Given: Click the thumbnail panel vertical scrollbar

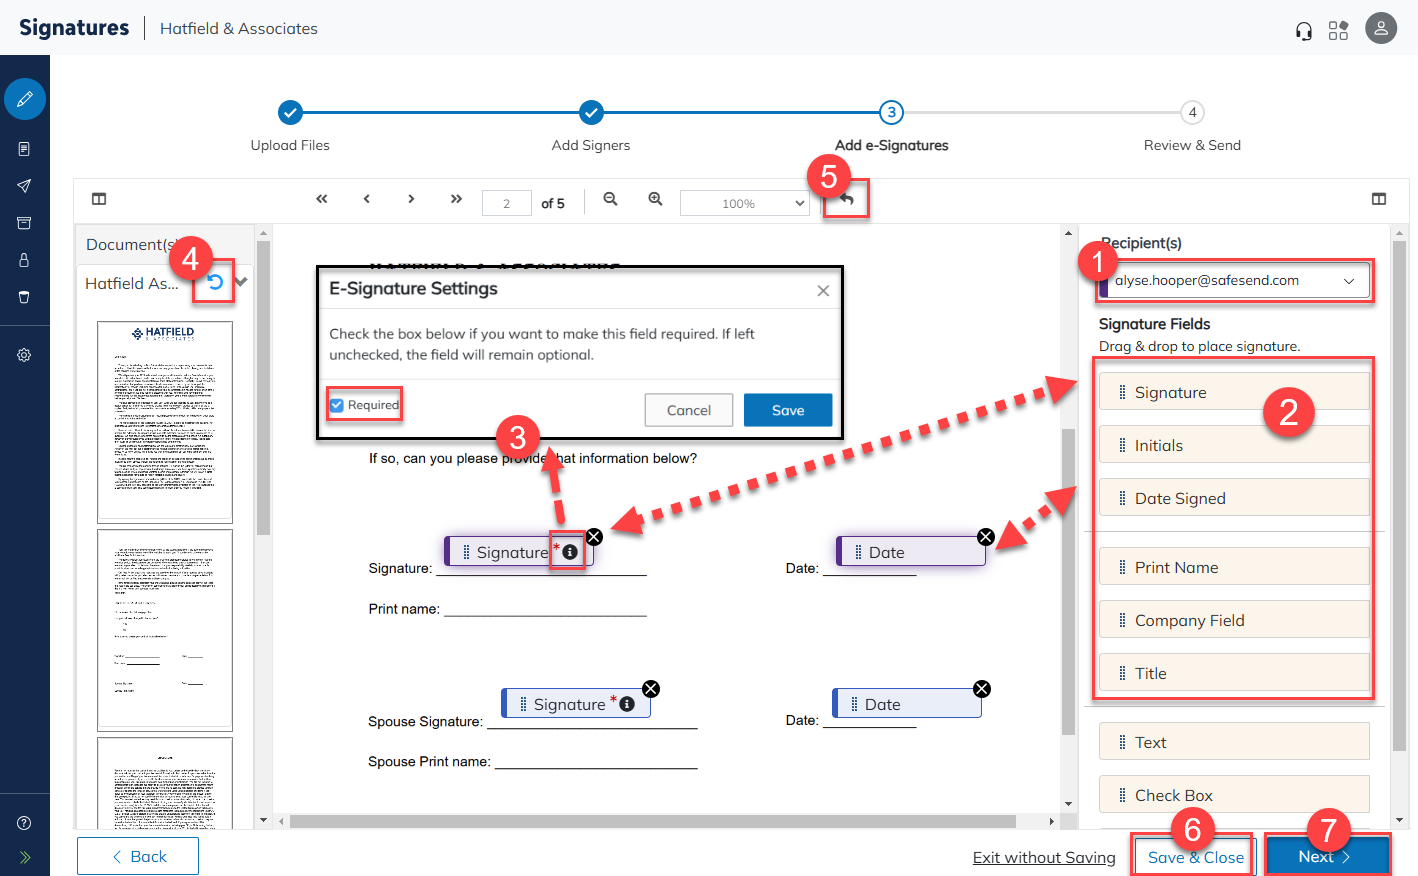Looking at the screenshot, I should click(264, 388).
